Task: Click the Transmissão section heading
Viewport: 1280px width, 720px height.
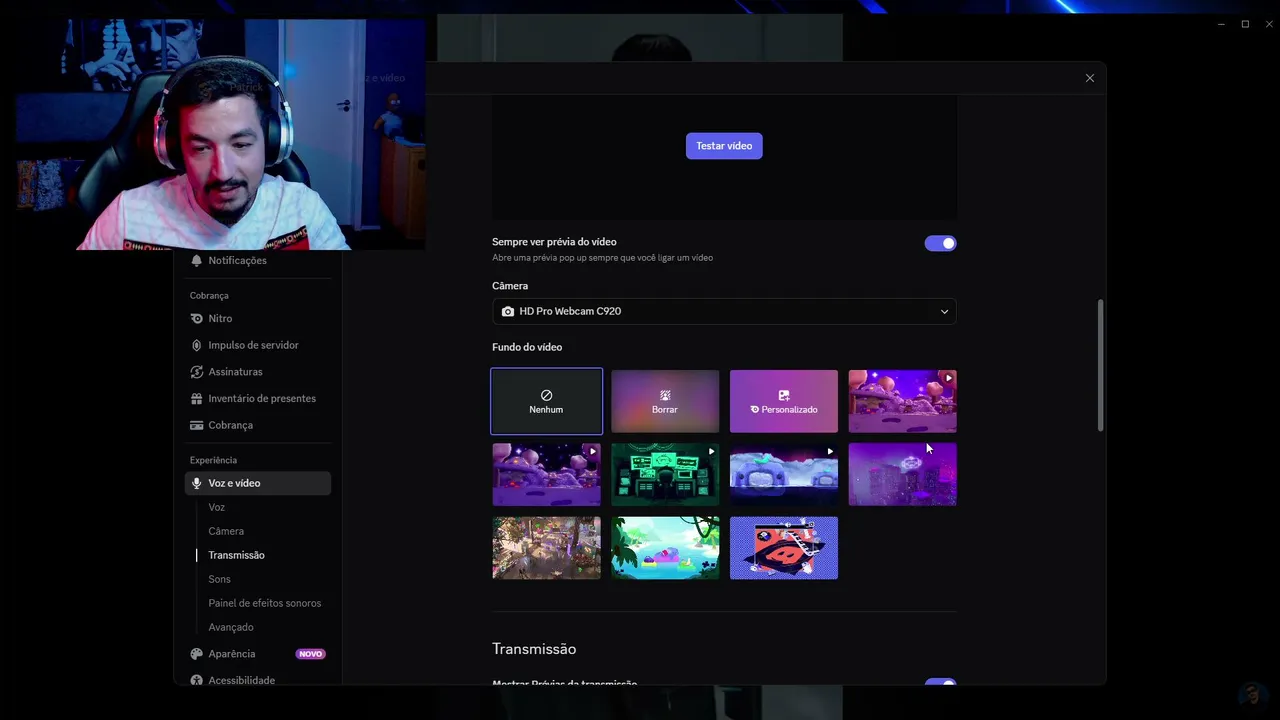Action: (x=534, y=649)
